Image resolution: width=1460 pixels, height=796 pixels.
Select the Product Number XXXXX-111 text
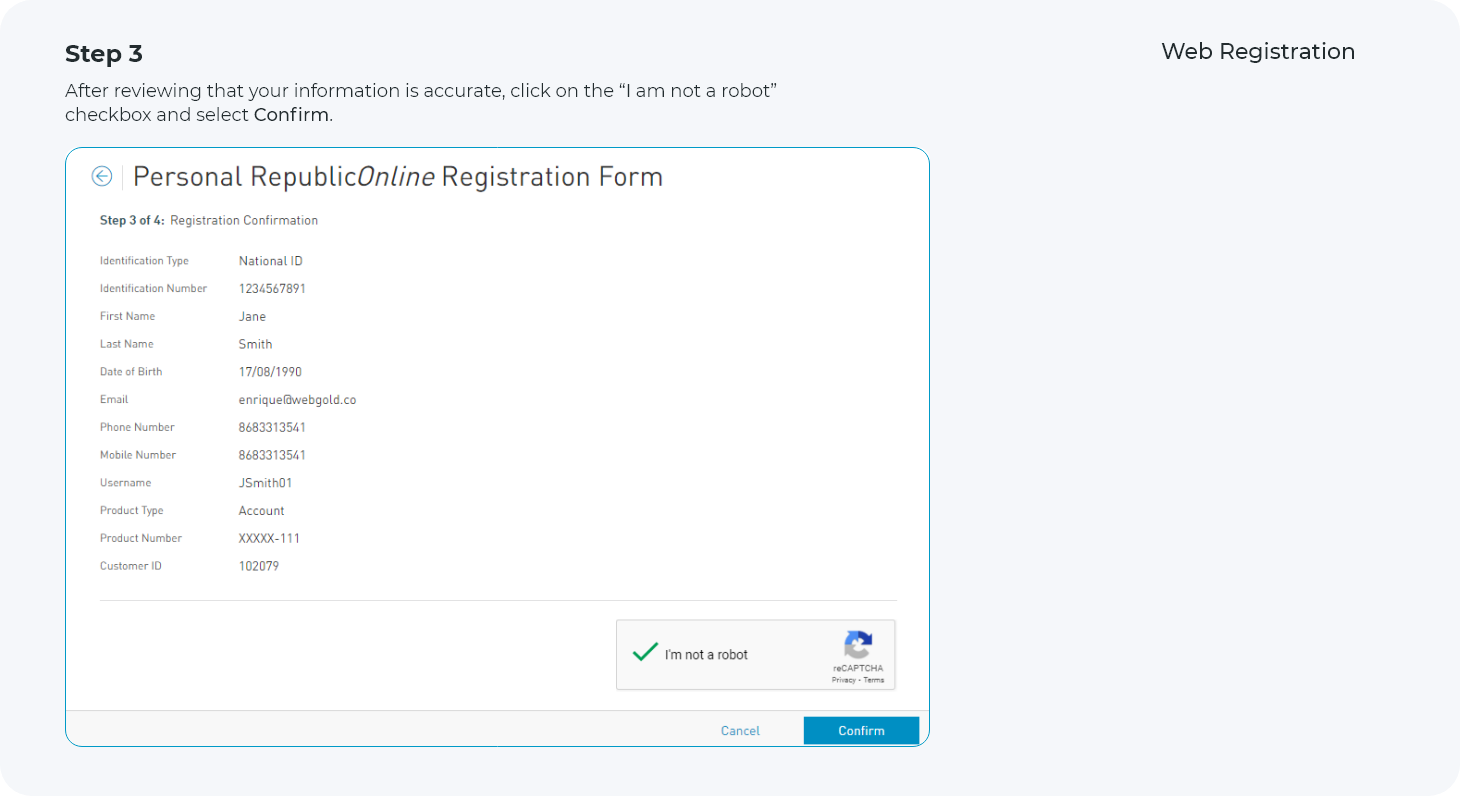coord(269,538)
